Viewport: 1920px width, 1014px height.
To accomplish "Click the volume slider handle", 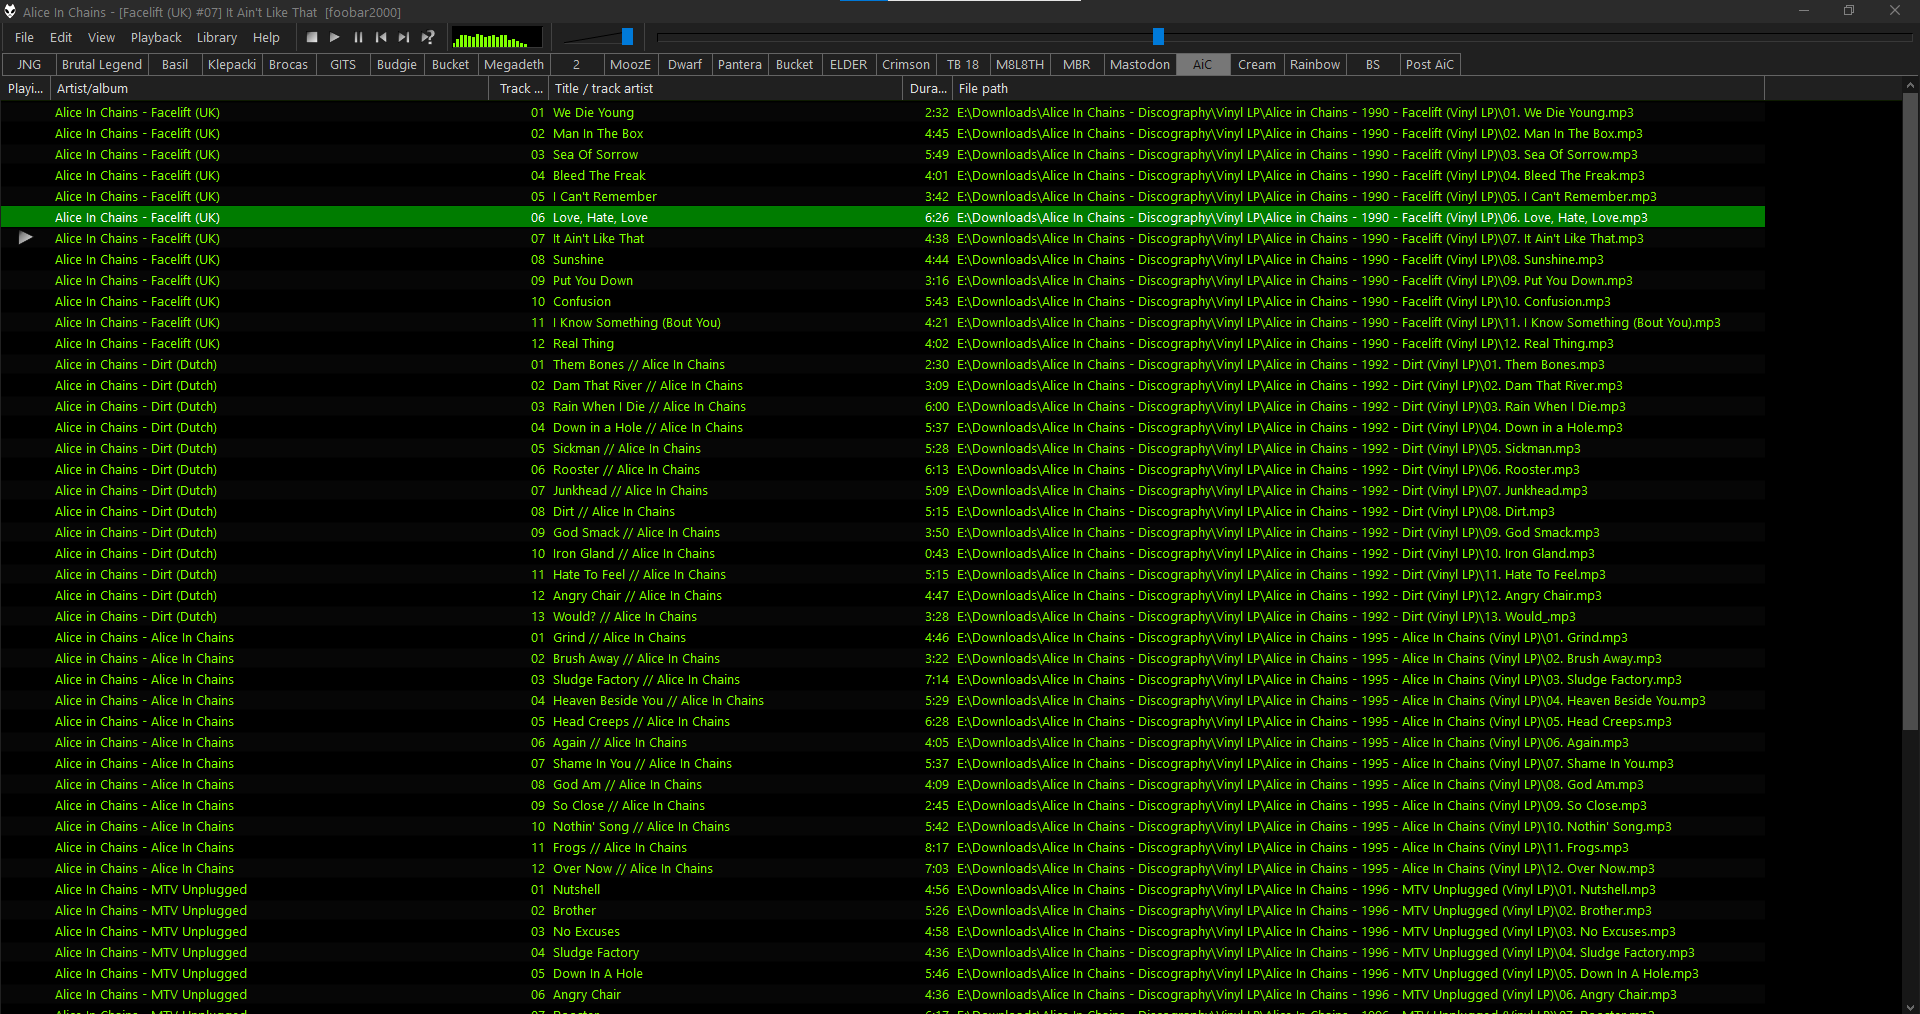I will point(627,37).
